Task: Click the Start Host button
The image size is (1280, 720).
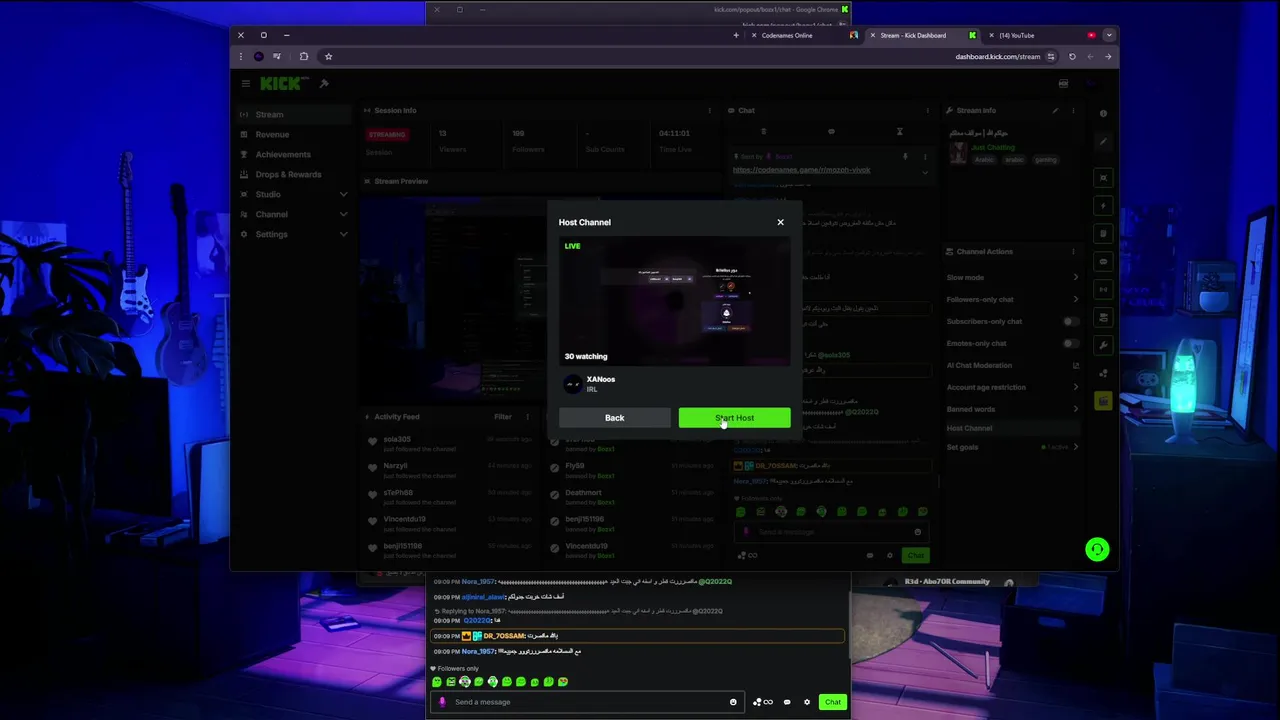Action: click(x=734, y=418)
